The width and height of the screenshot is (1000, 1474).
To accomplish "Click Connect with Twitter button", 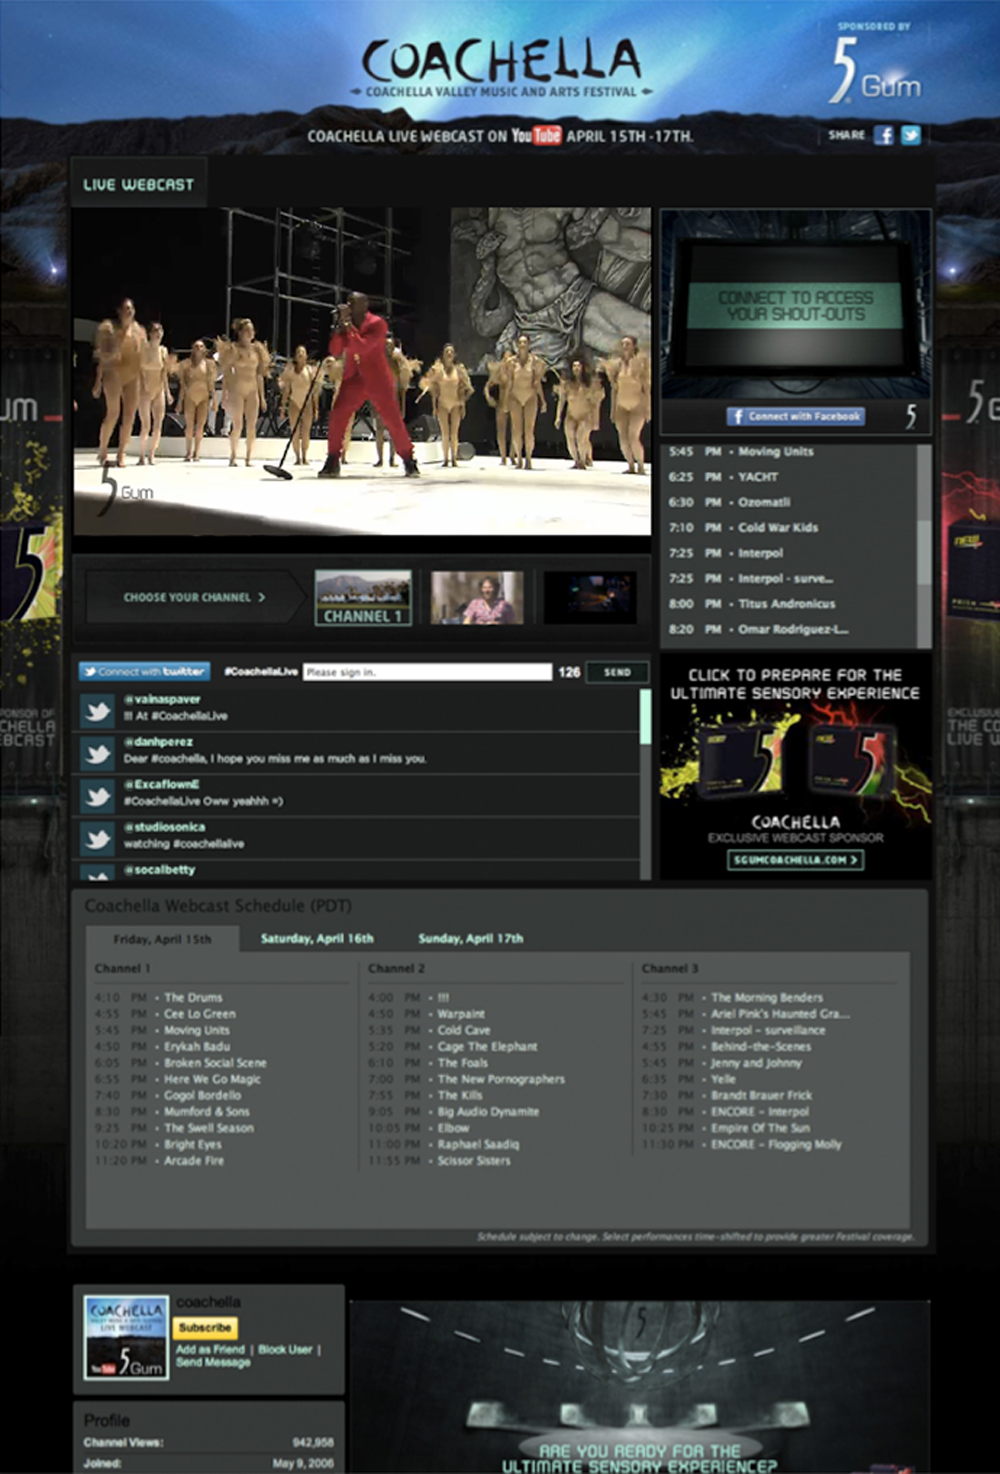I will 145,672.
